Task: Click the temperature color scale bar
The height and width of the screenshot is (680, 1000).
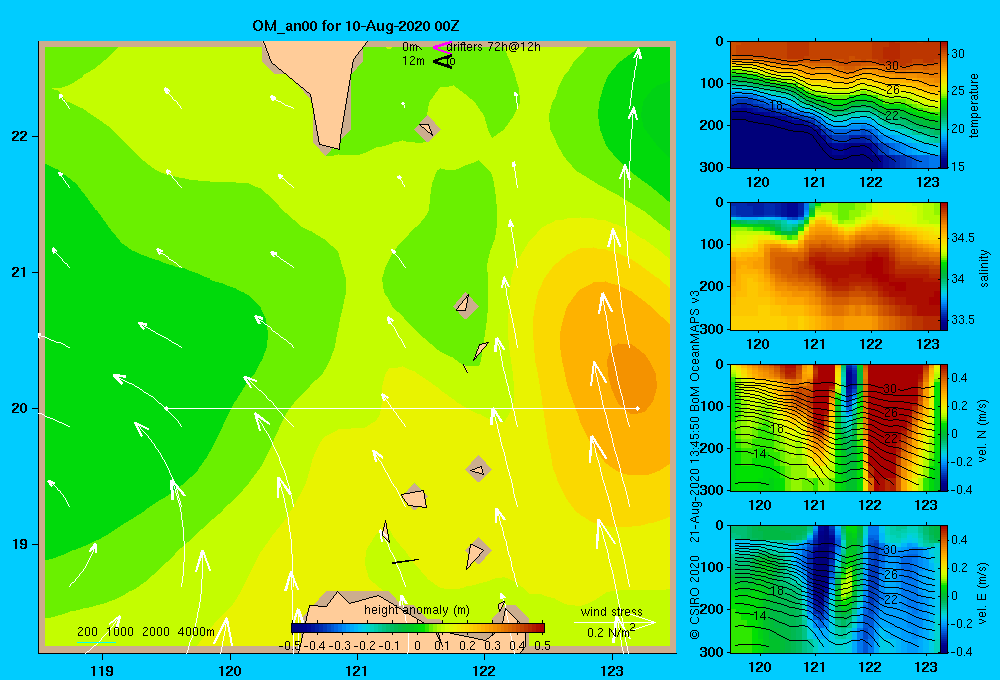Action: tap(944, 105)
